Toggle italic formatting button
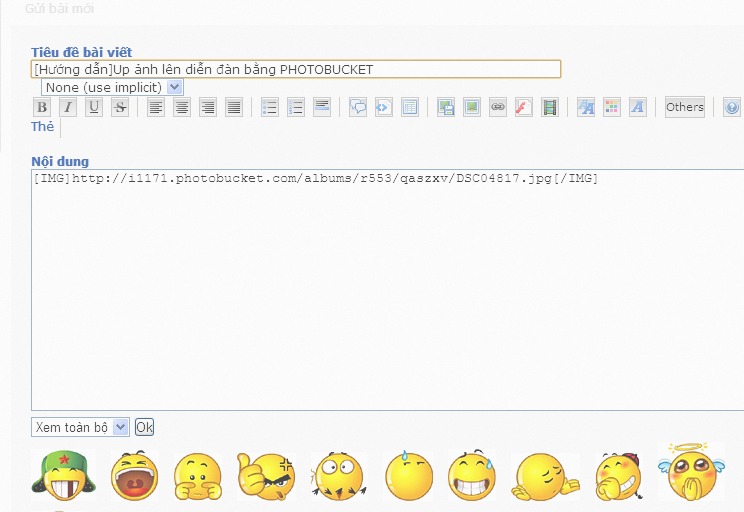Viewport: 744px width, 512px height. (68, 108)
